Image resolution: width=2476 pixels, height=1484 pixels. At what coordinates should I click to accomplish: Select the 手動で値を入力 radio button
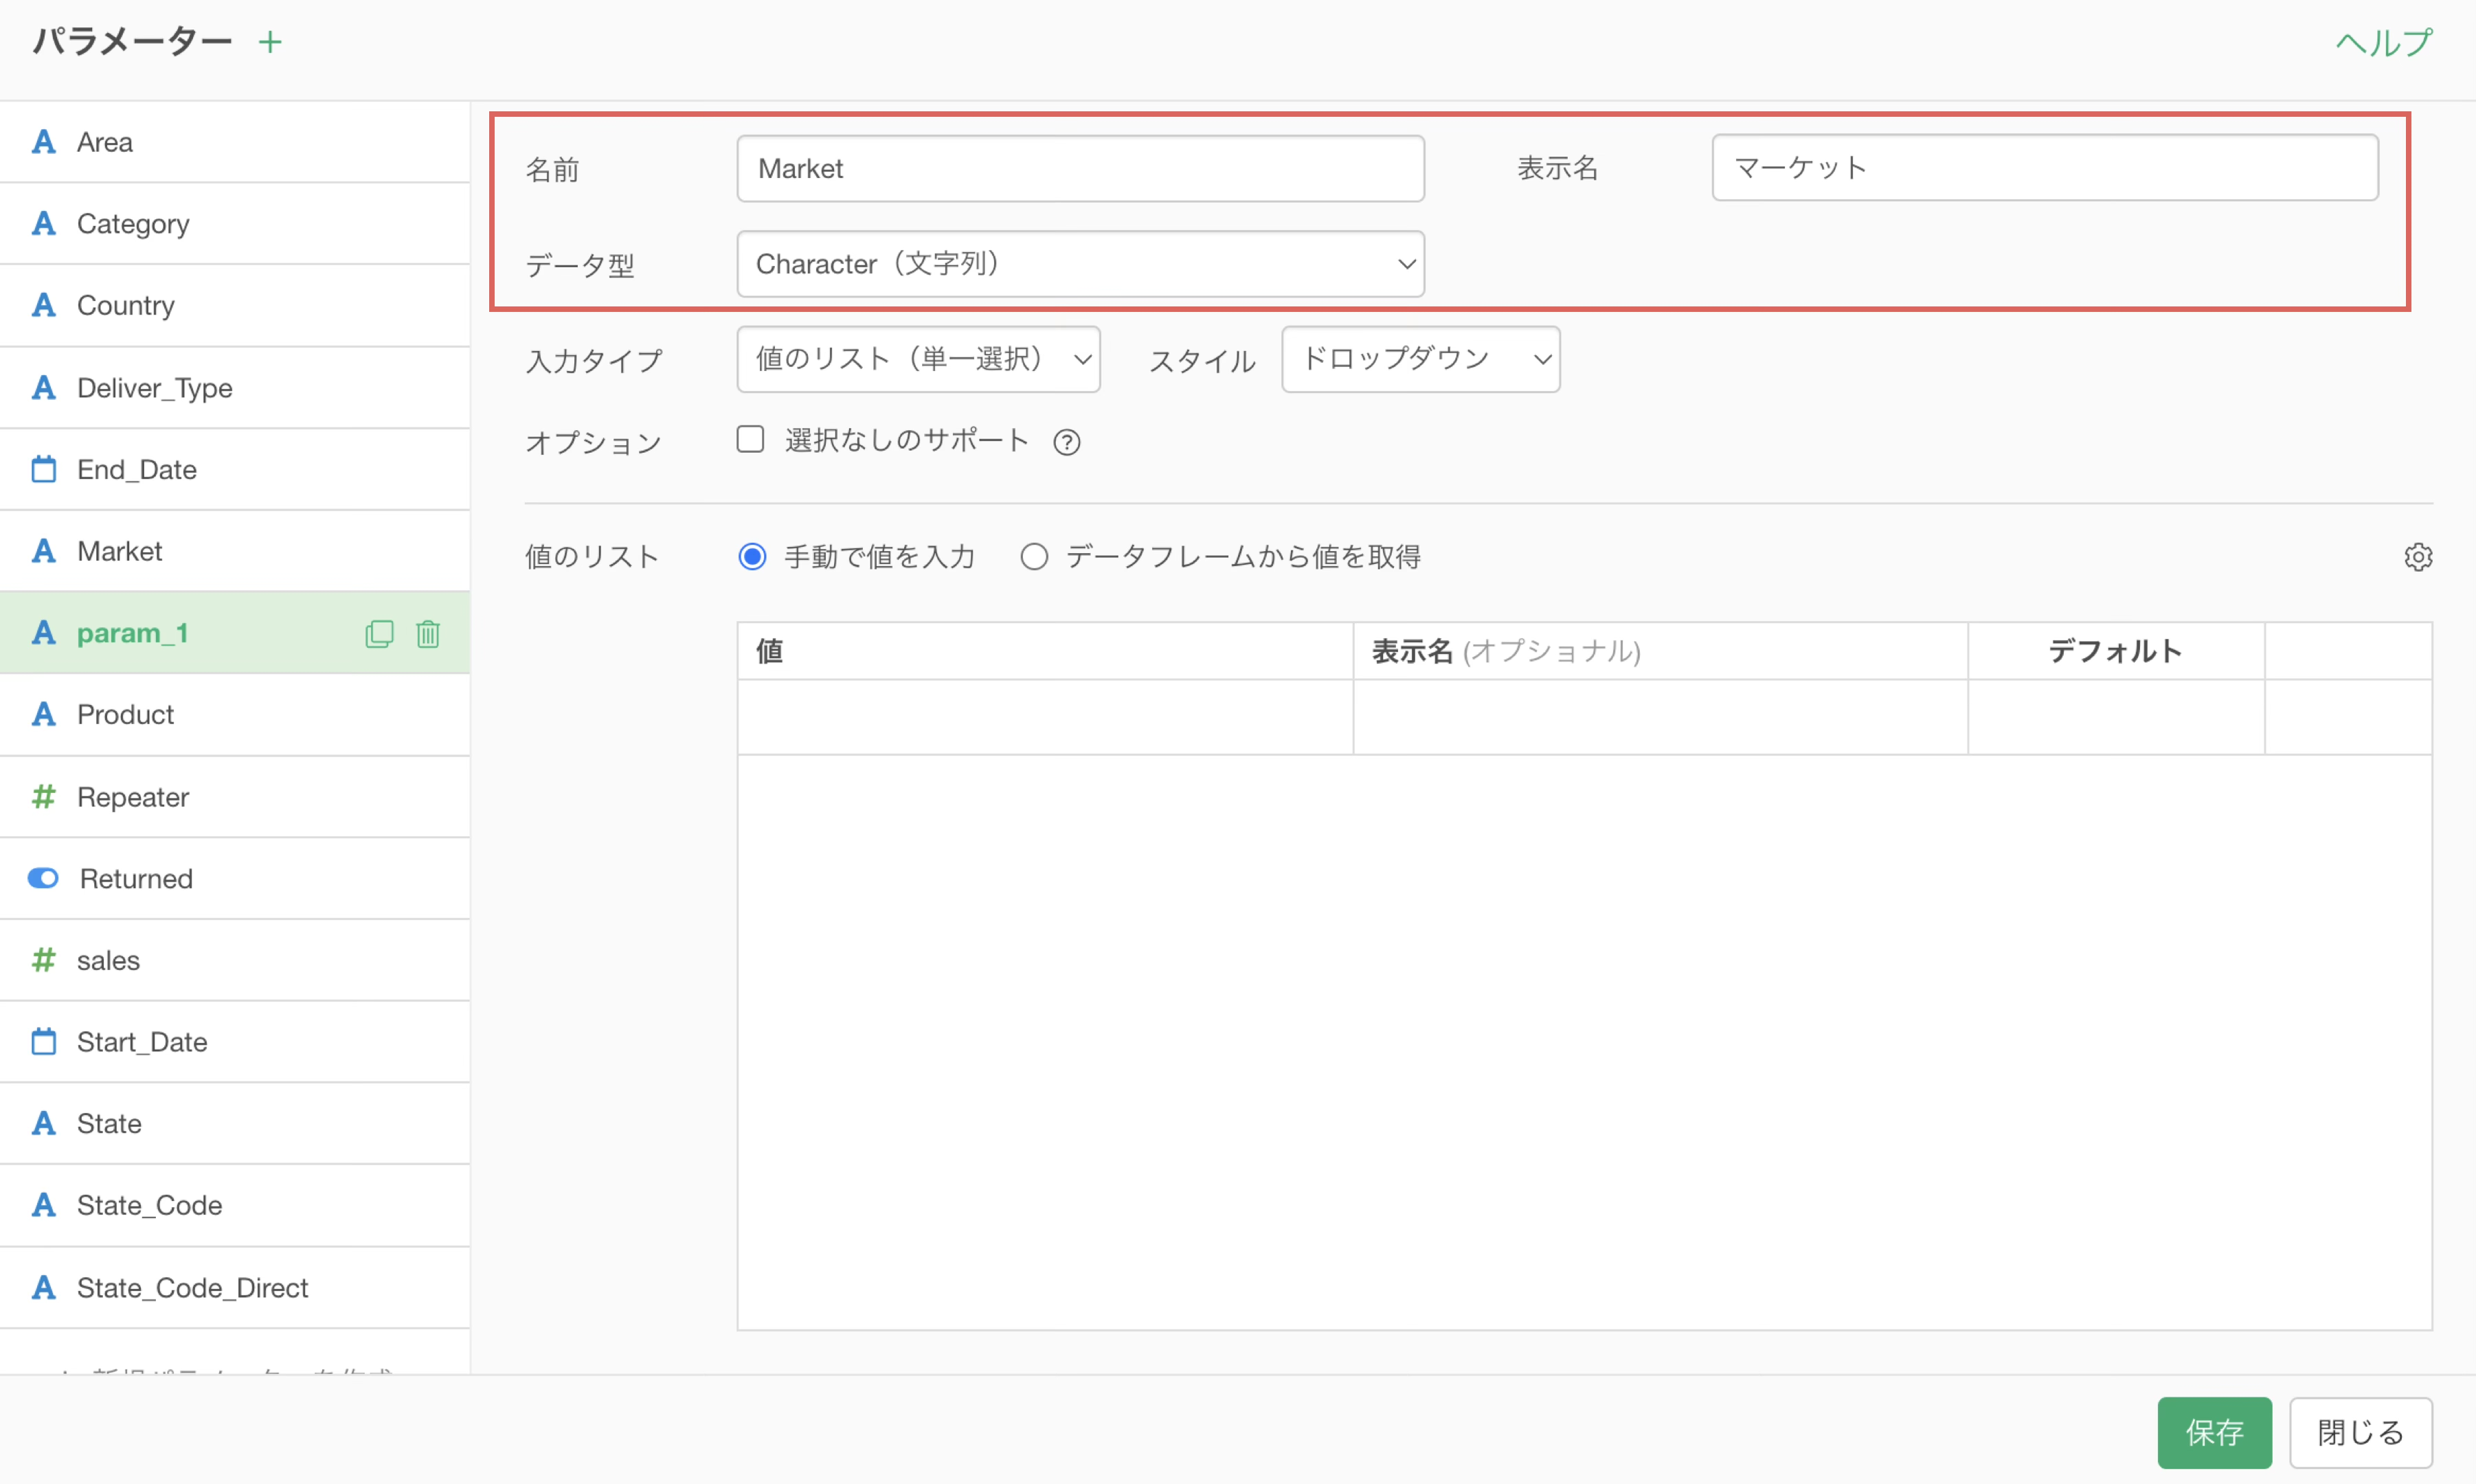[x=752, y=557]
